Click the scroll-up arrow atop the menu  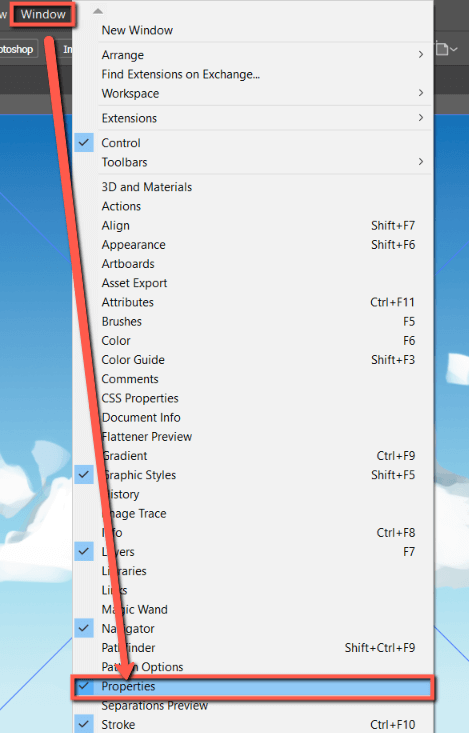[97, 11]
